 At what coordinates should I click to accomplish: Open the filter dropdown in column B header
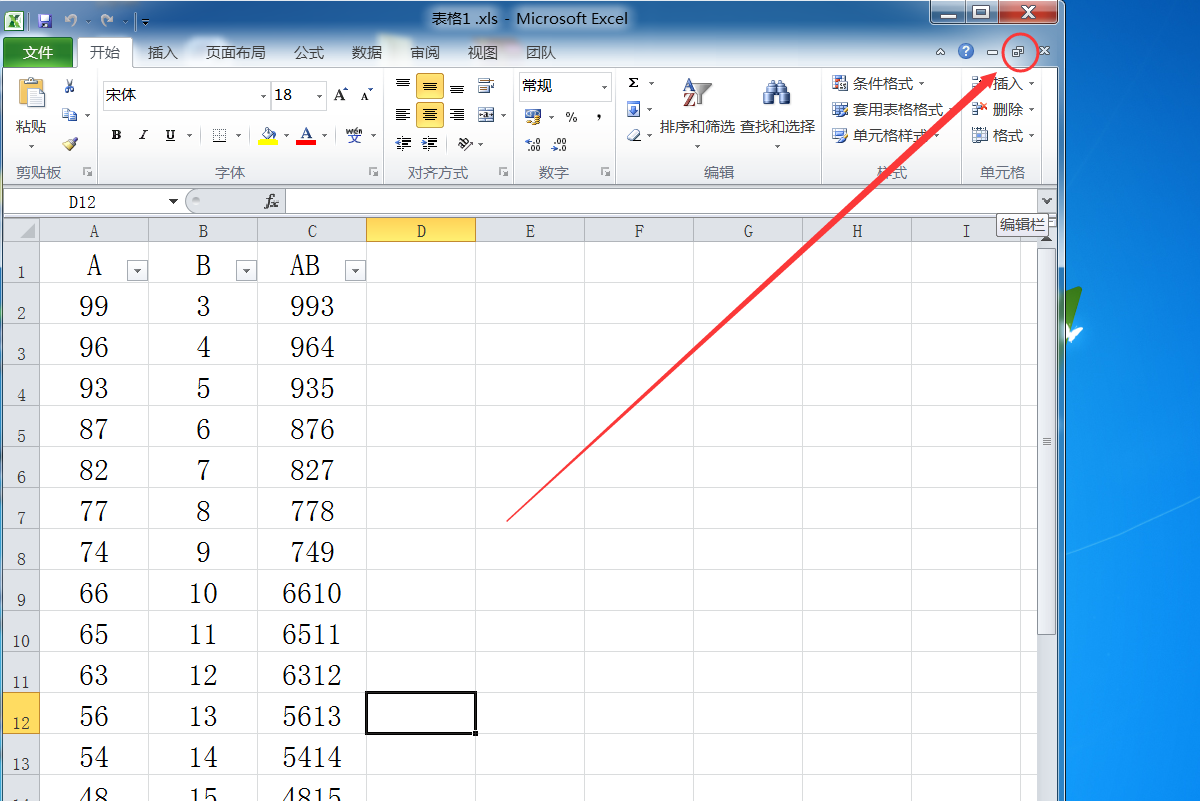coord(246,271)
